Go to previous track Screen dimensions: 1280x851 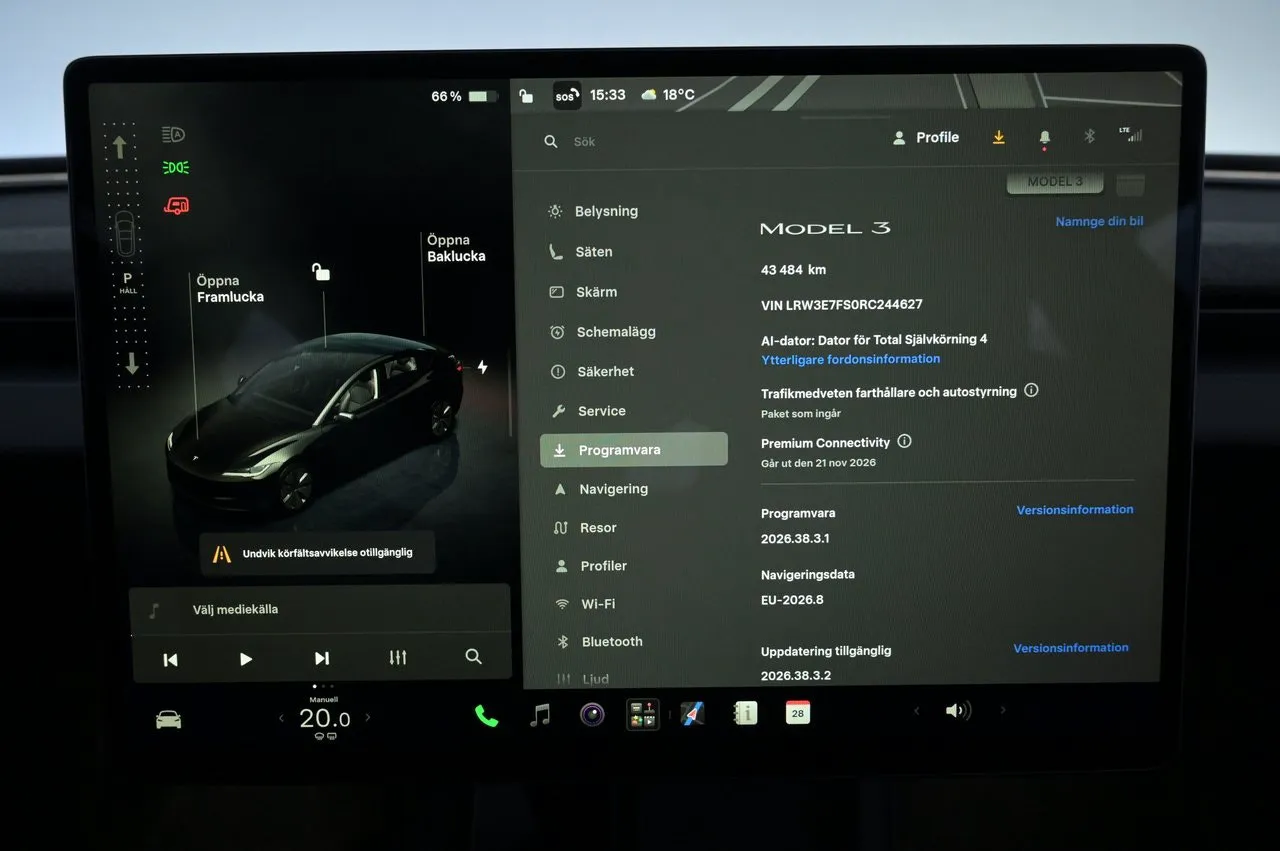click(x=170, y=659)
